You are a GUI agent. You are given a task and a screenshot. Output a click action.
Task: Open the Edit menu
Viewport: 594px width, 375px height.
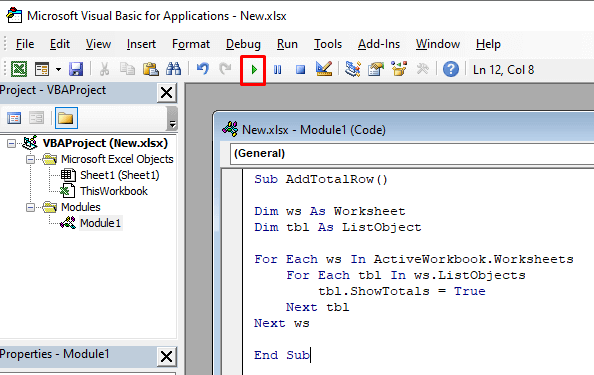click(x=60, y=44)
